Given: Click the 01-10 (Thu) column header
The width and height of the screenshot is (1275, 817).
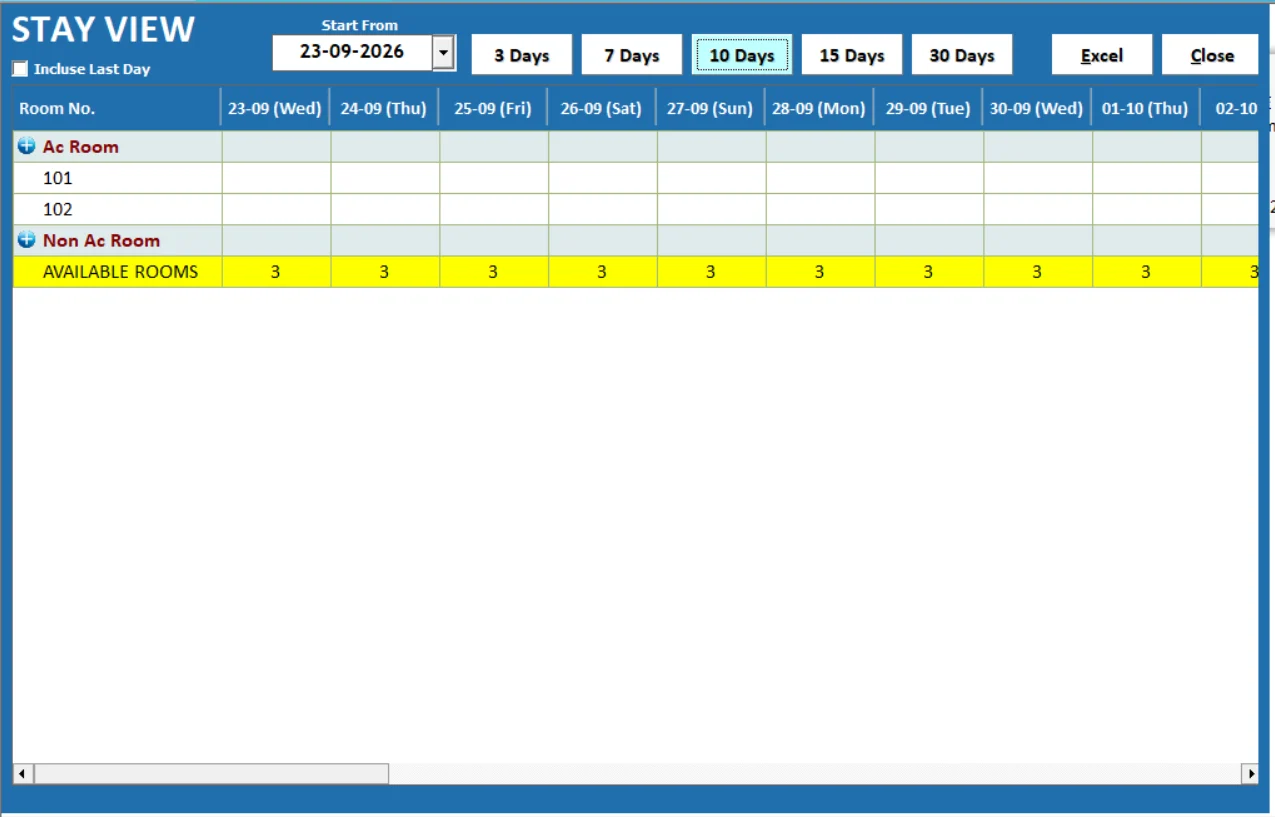Looking at the screenshot, I should [1145, 108].
